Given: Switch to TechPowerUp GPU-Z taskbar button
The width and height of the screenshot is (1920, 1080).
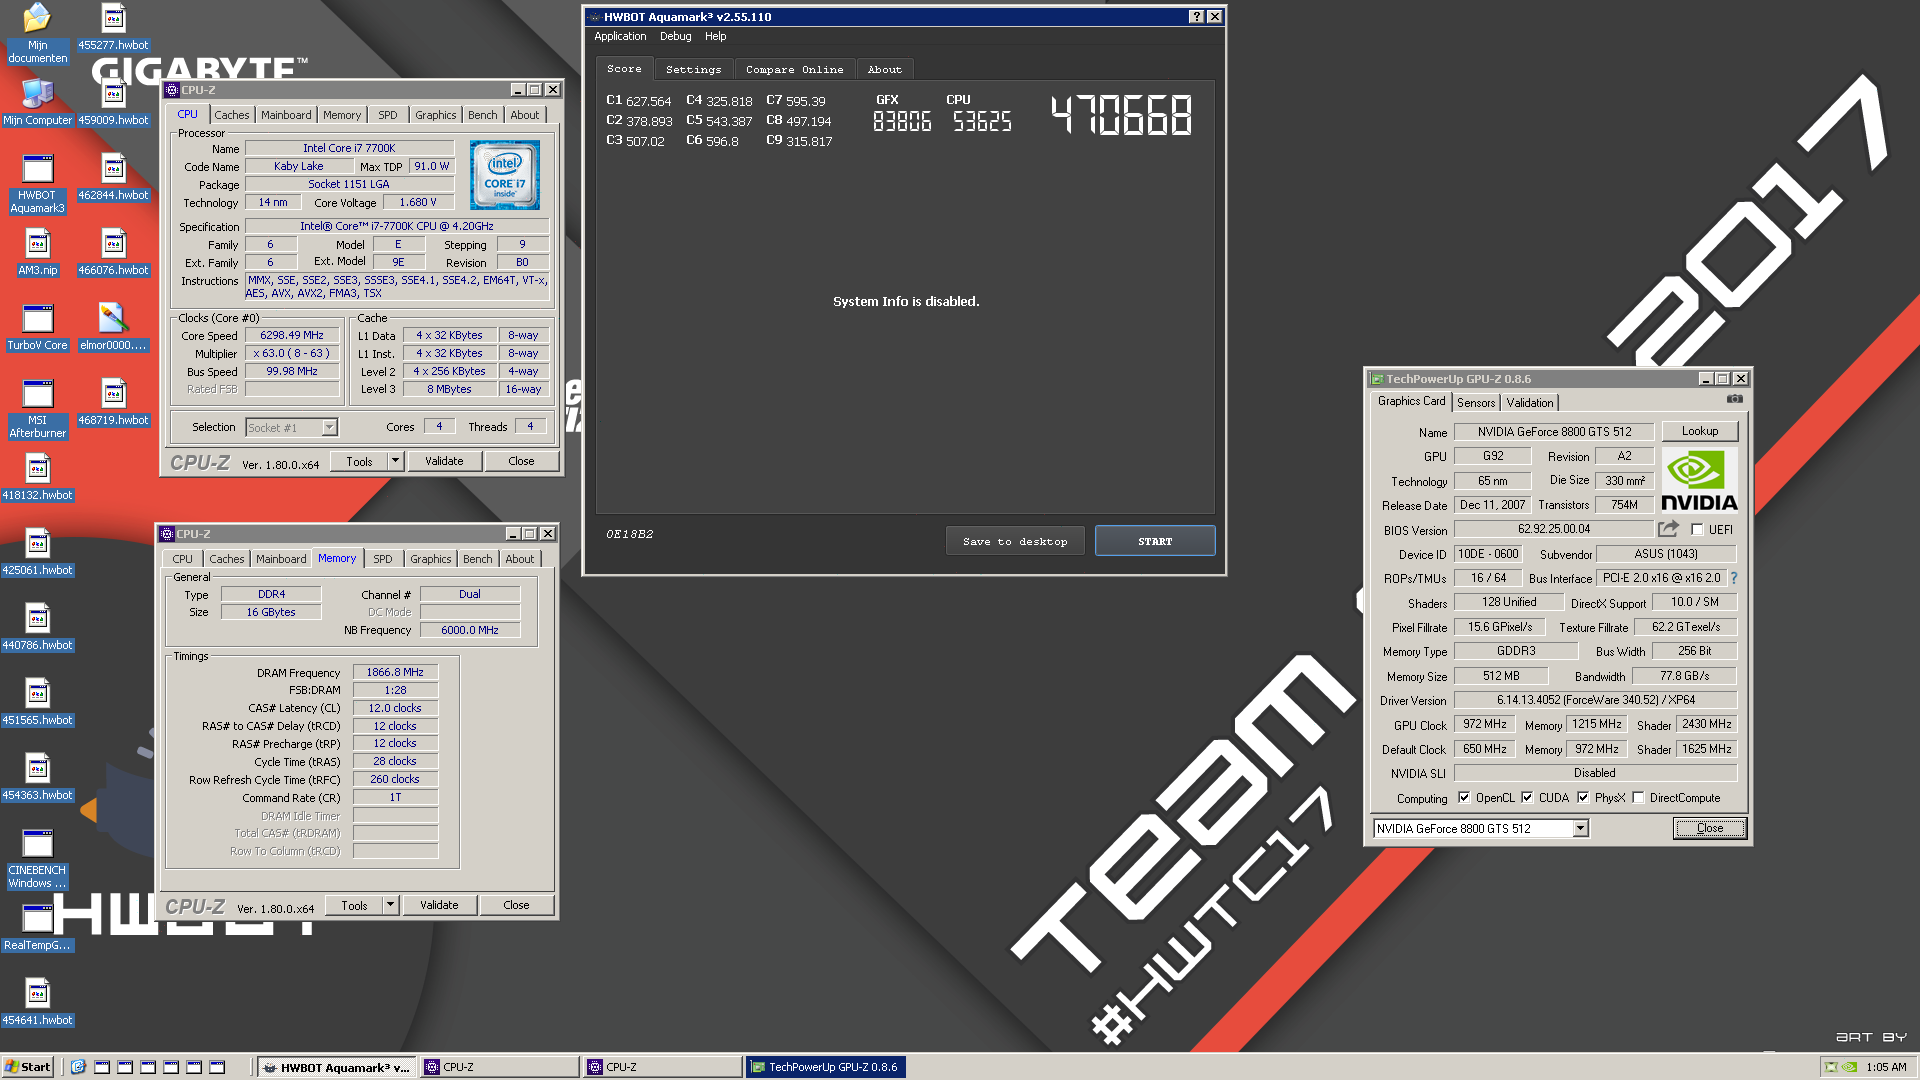Looking at the screenshot, I should pos(824,1067).
